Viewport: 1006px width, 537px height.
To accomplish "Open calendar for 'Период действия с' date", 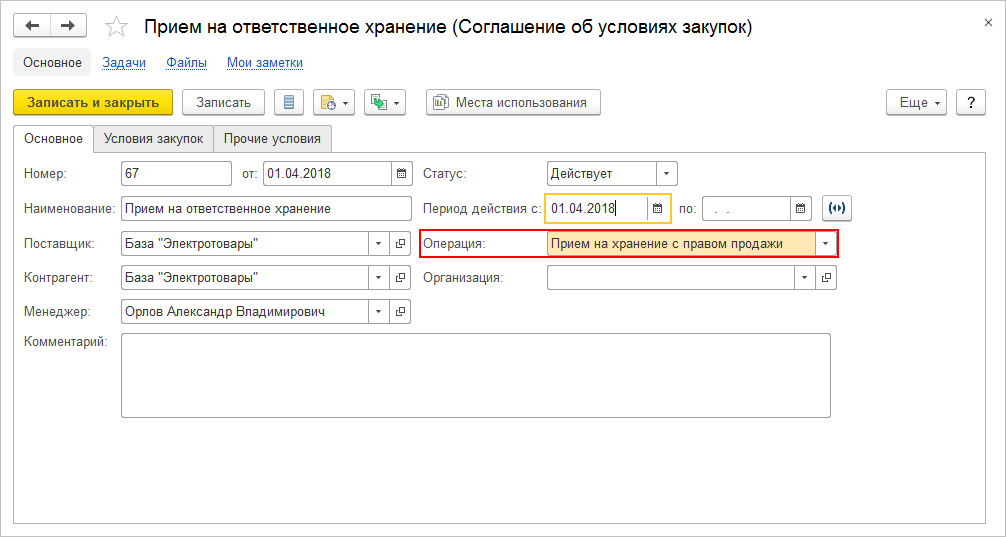I will [658, 208].
